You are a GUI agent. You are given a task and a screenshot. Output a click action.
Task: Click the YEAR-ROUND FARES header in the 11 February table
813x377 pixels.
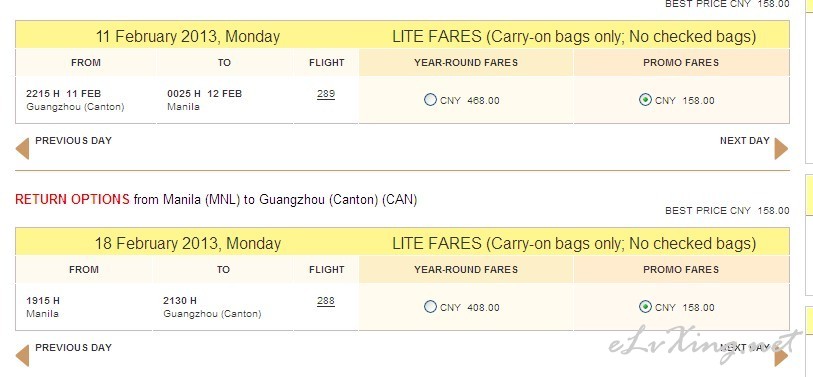pos(466,63)
